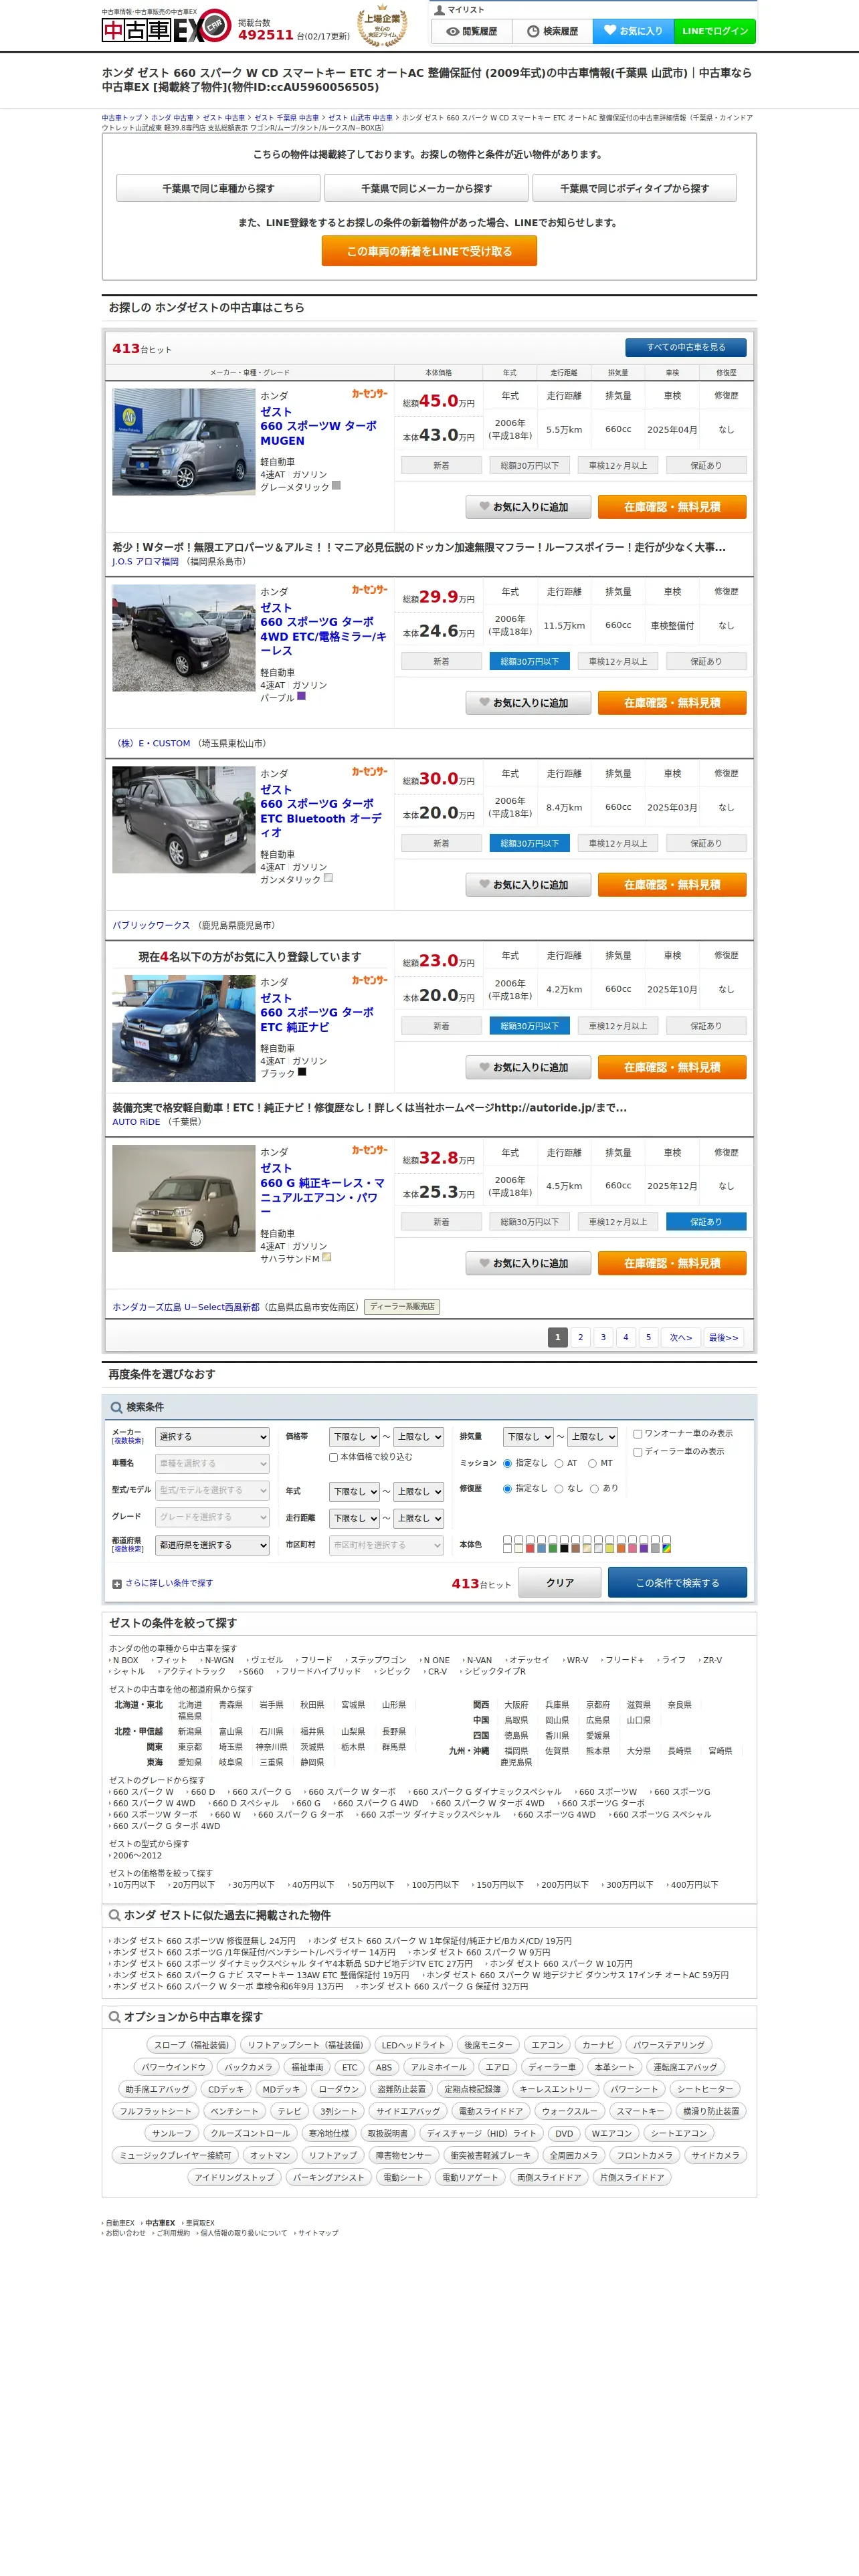Image resolution: width=859 pixels, height=2576 pixels.
Task: Add the 45.0万円 ゼスト to favorites
Action: tap(528, 507)
